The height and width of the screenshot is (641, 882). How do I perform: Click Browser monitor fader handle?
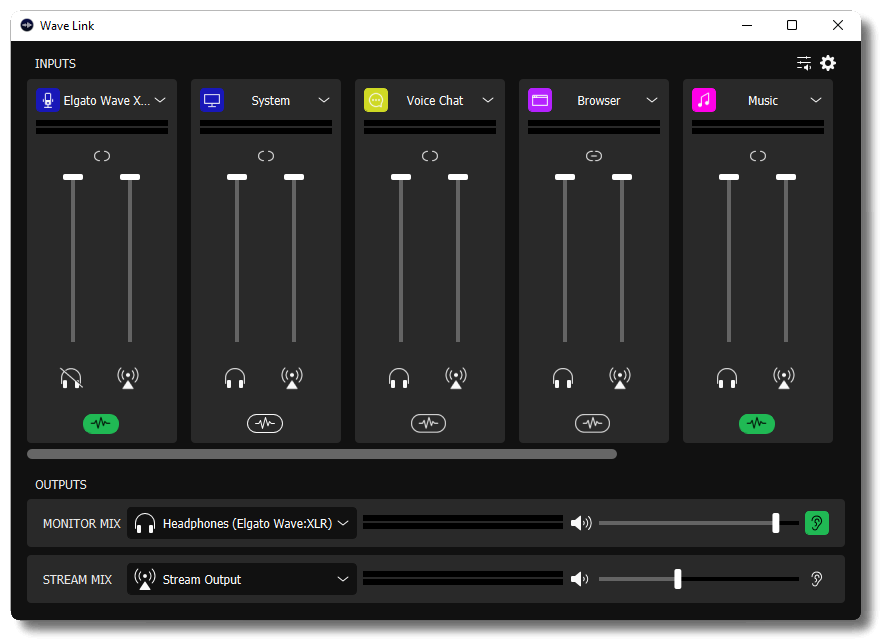565,177
